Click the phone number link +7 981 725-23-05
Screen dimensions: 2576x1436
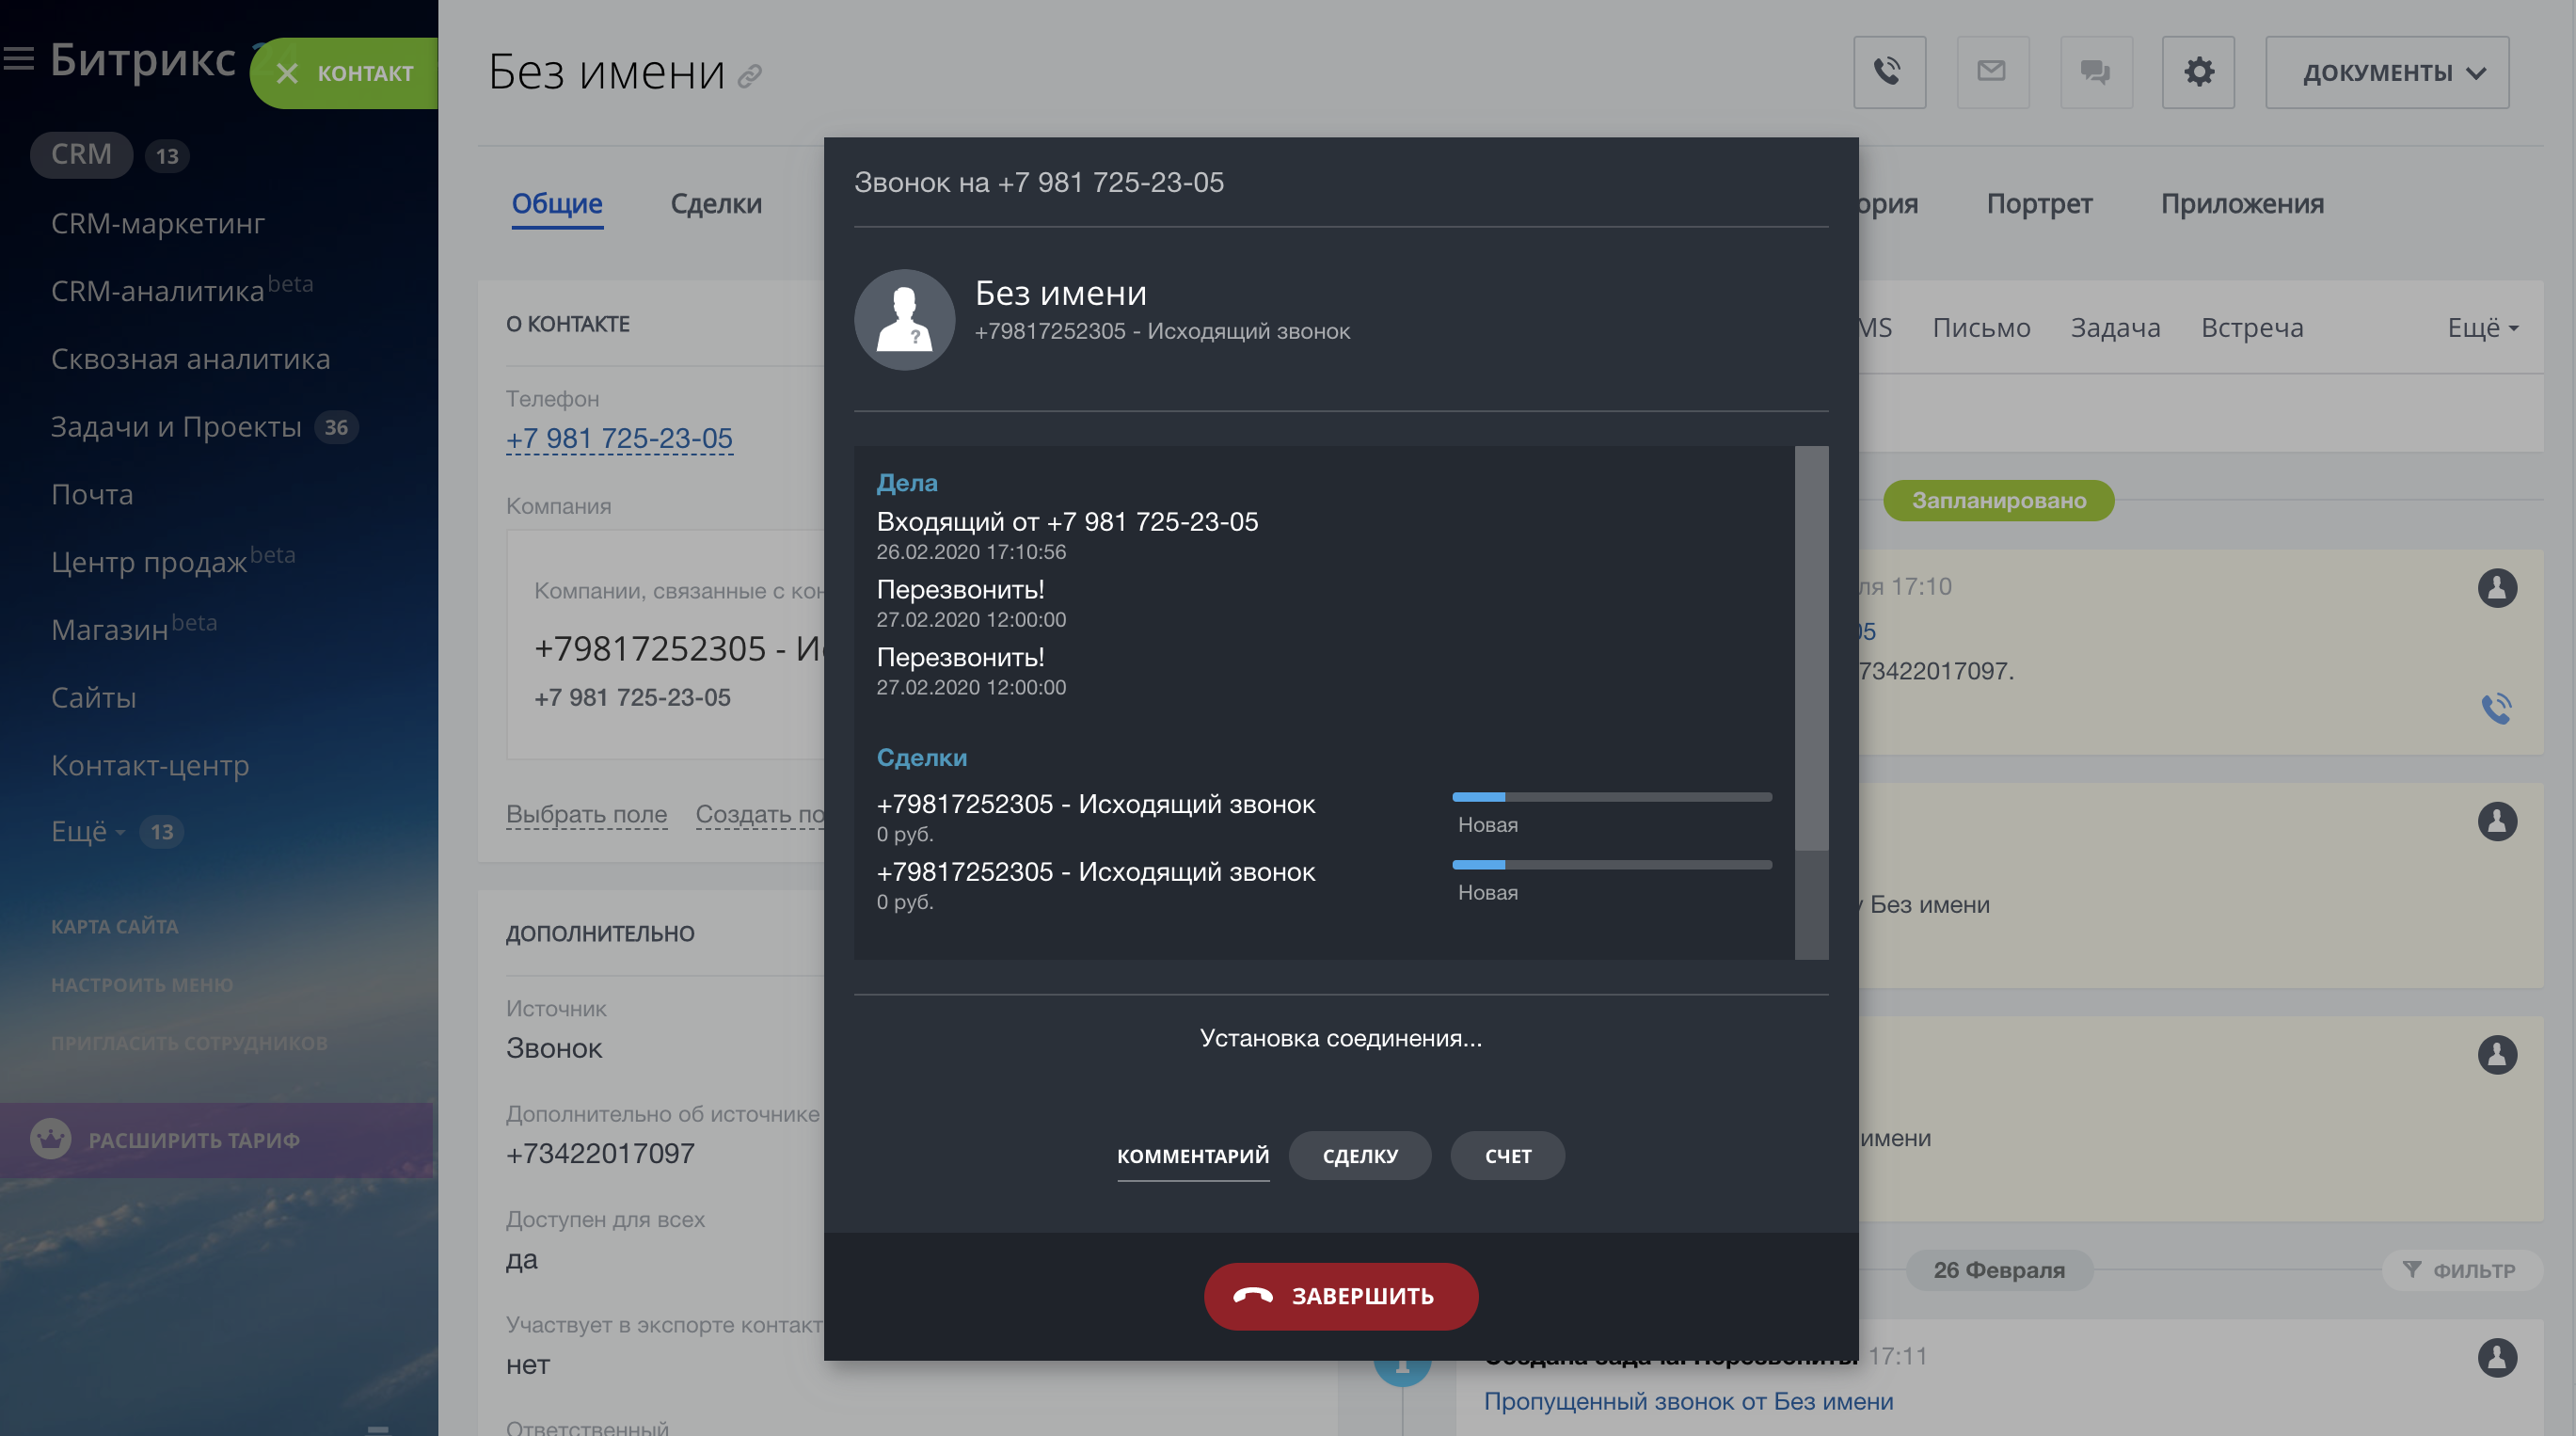tap(619, 438)
